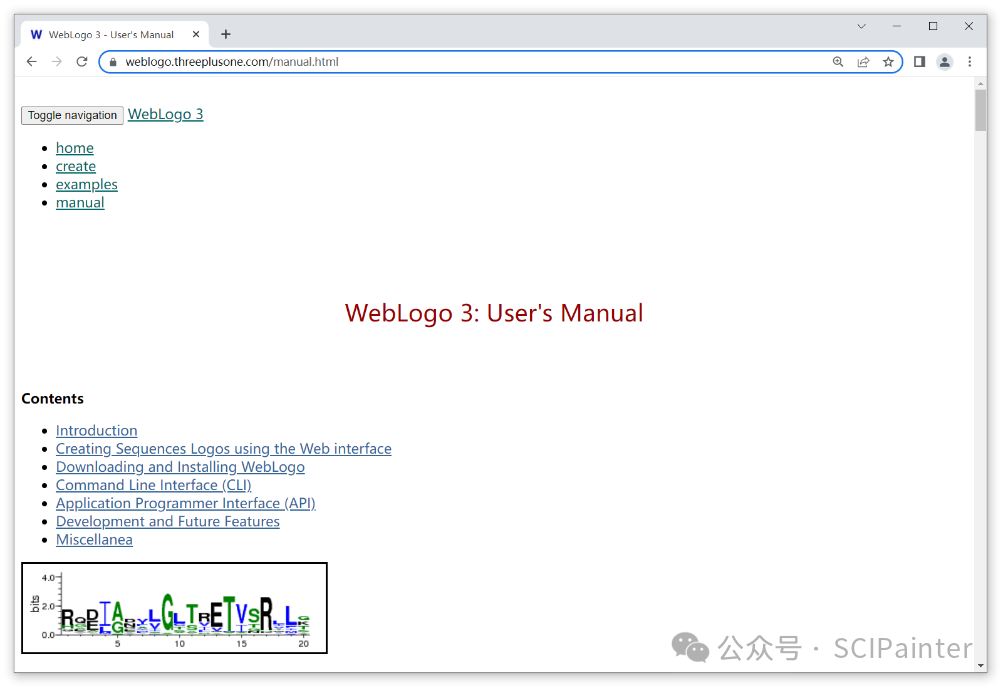Viewport: 1003px width, 688px height.
Task: Go to the create nav item
Action: [76, 166]
